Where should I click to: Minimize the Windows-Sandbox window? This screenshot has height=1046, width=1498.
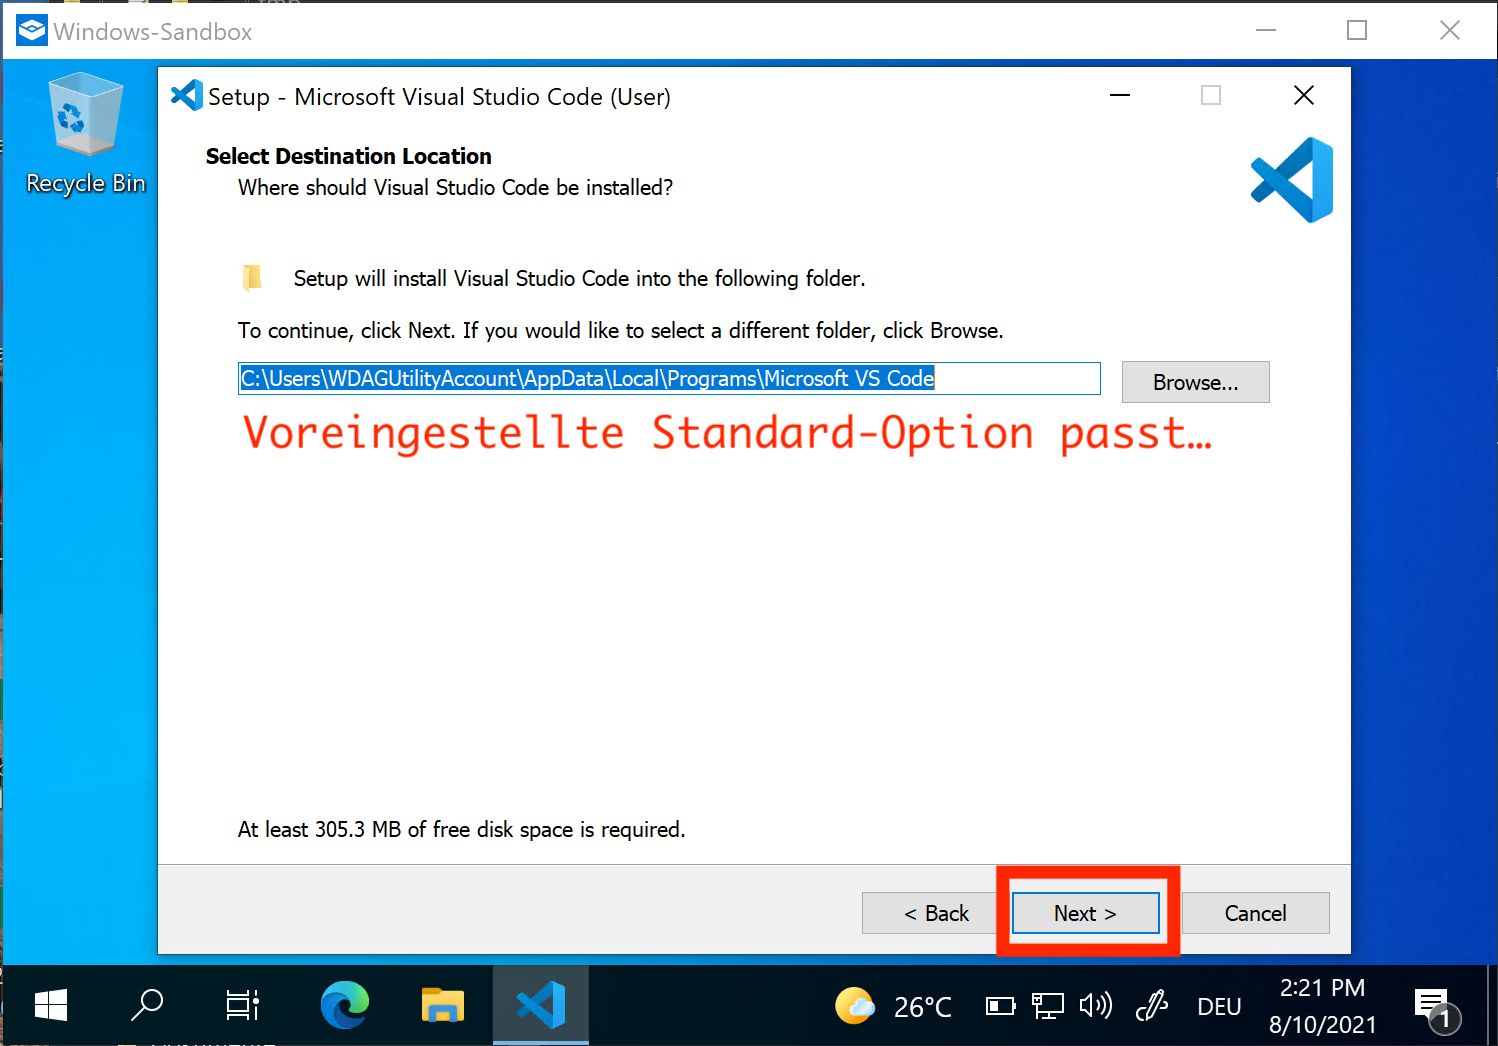1266,31
